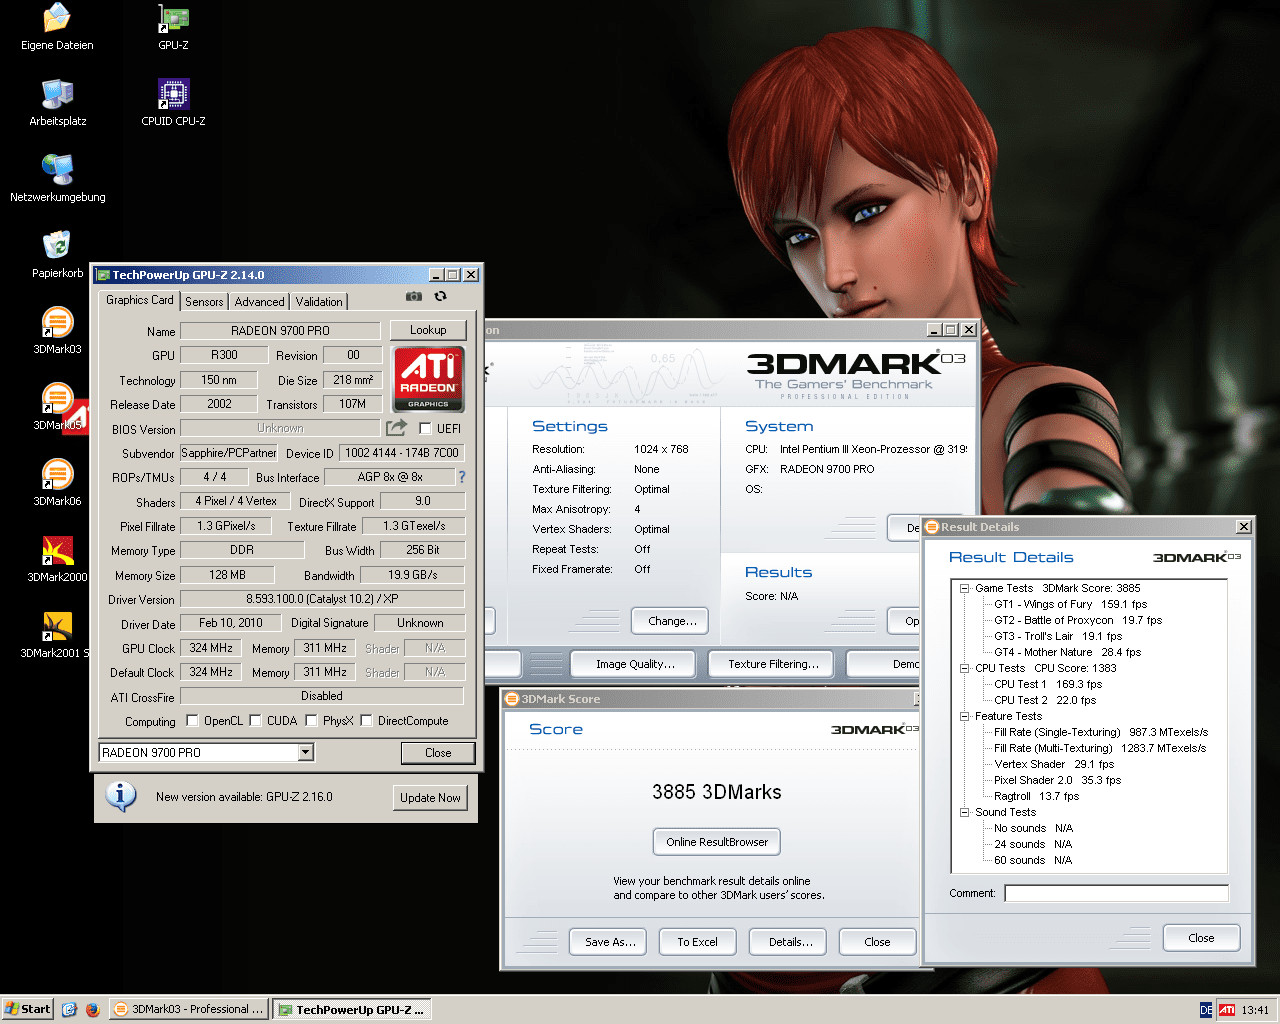Click the ATI Radeon logo in GPU-Z
This screenshot has width=1280, height=1024.
428,379
